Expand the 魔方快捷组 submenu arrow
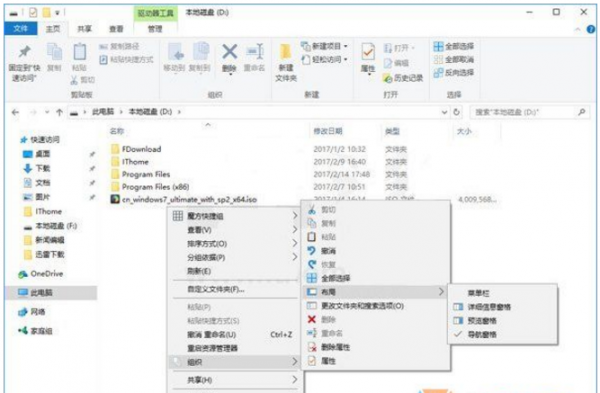 (295, 216)
